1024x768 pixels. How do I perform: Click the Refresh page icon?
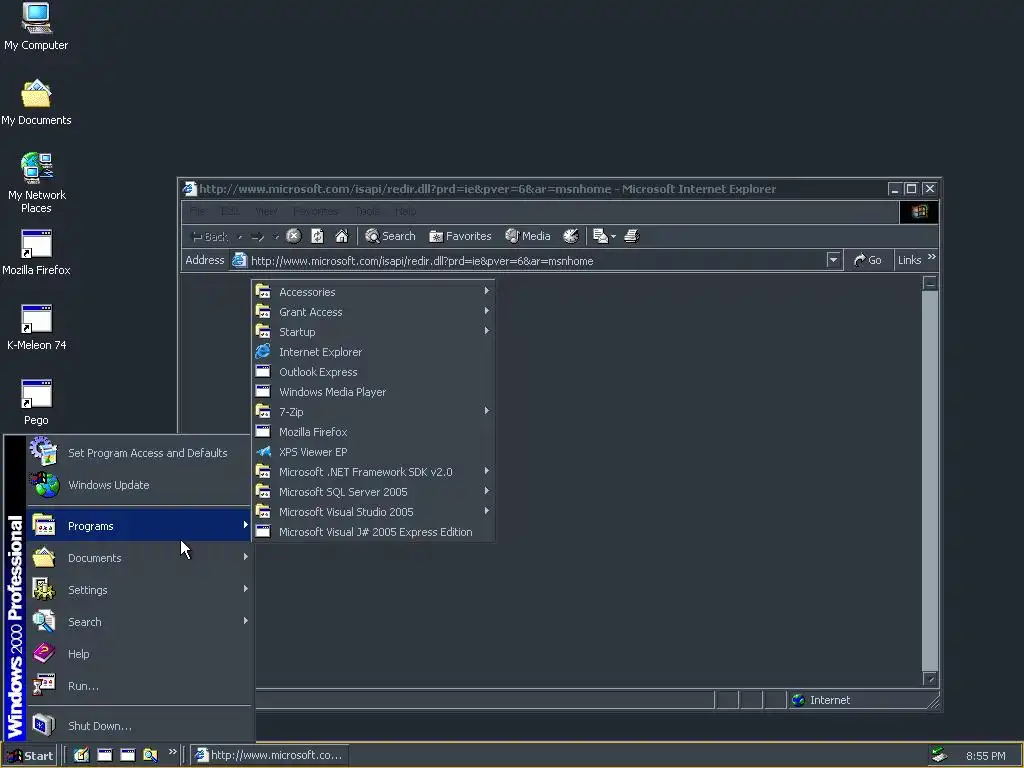tap(317, 236)
